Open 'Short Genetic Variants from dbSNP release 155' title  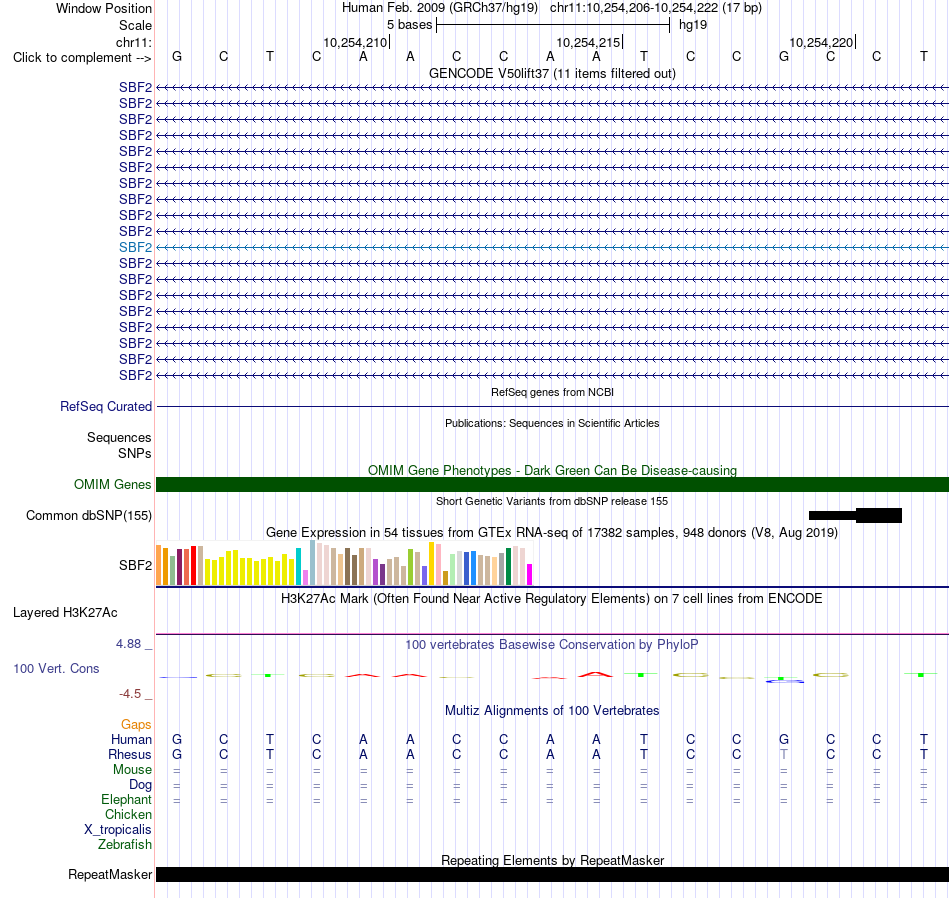coord(552,501)
